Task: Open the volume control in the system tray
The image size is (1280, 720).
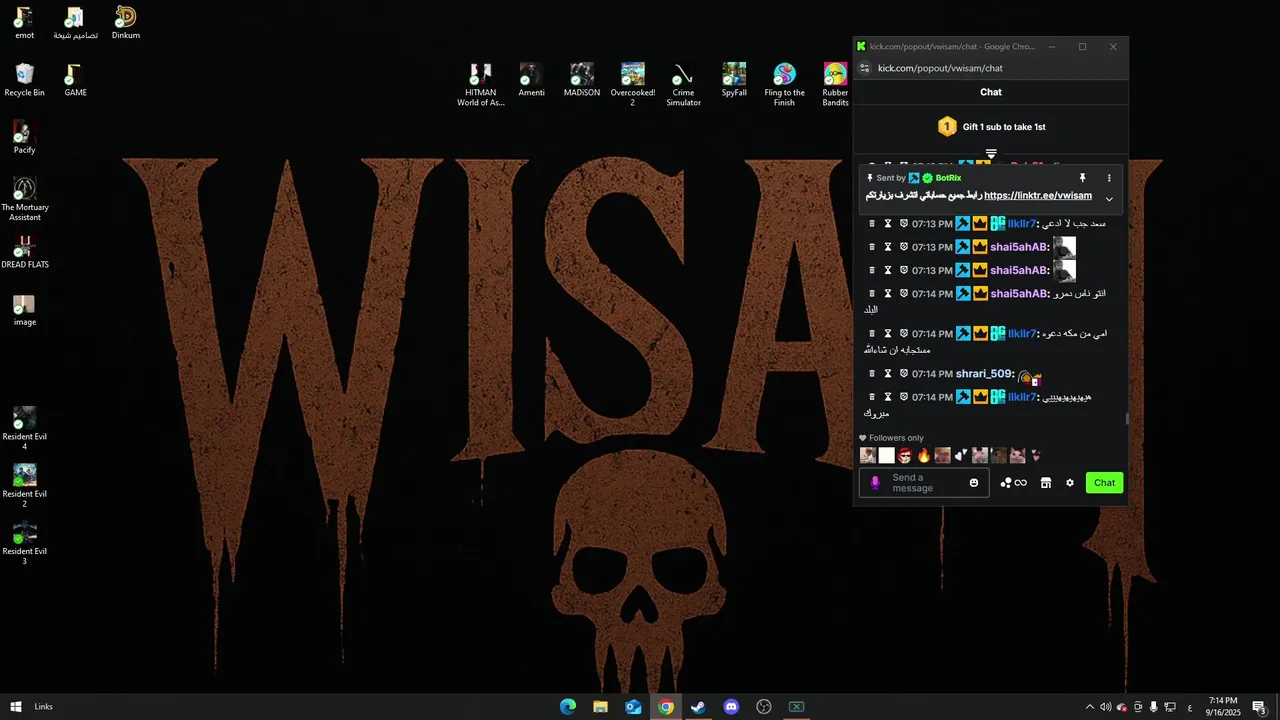Action: click(x=1106, y=707)
